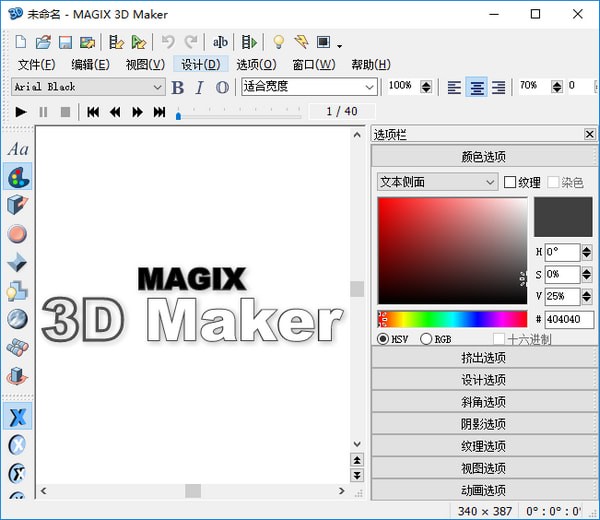Jump to the last animation frame
Image resolution: width=600 pixels, height=520 pixels.
pyautogui.click(x=159, y=112)
